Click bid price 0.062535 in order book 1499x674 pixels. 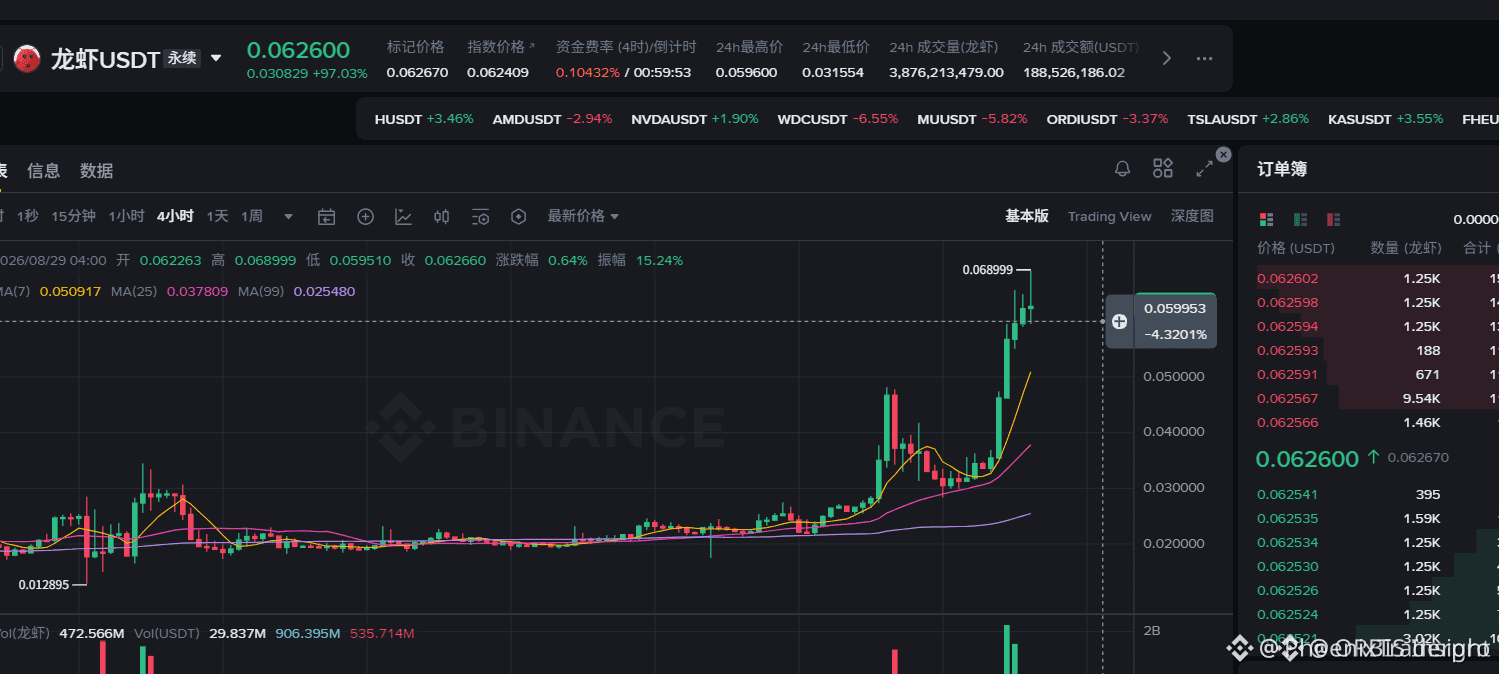click(x=1287, y=519)
